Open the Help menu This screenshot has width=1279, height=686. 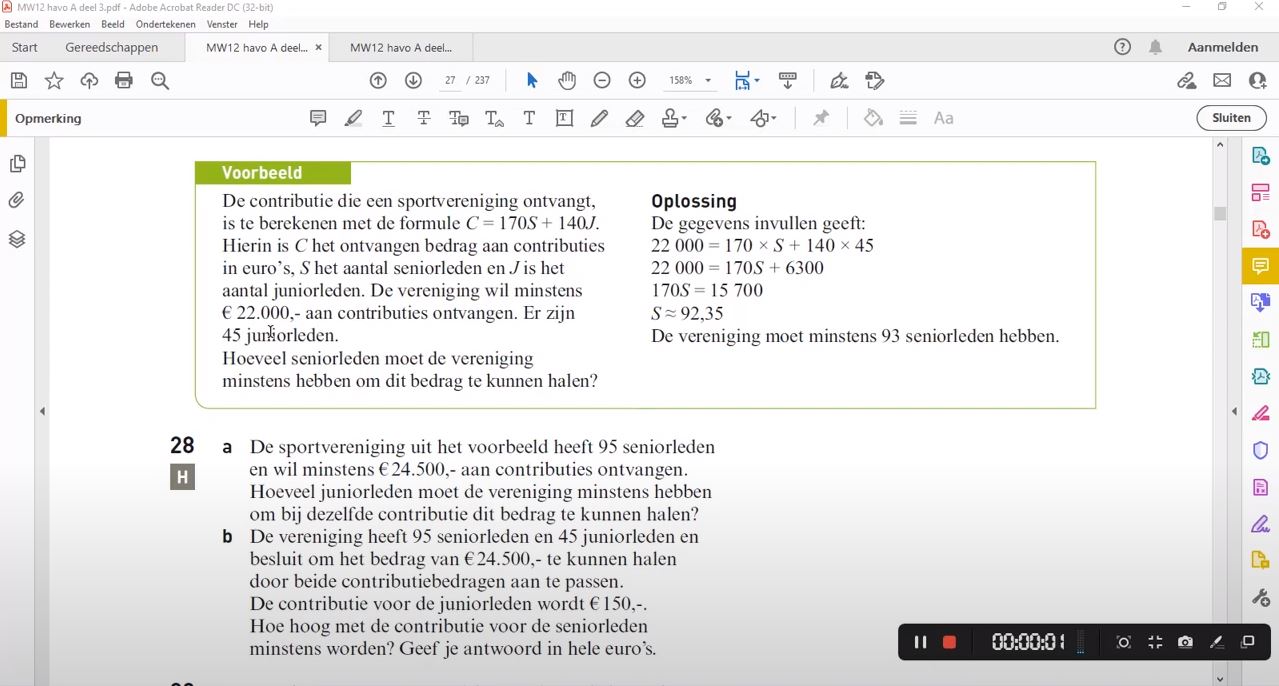[258, 24]
